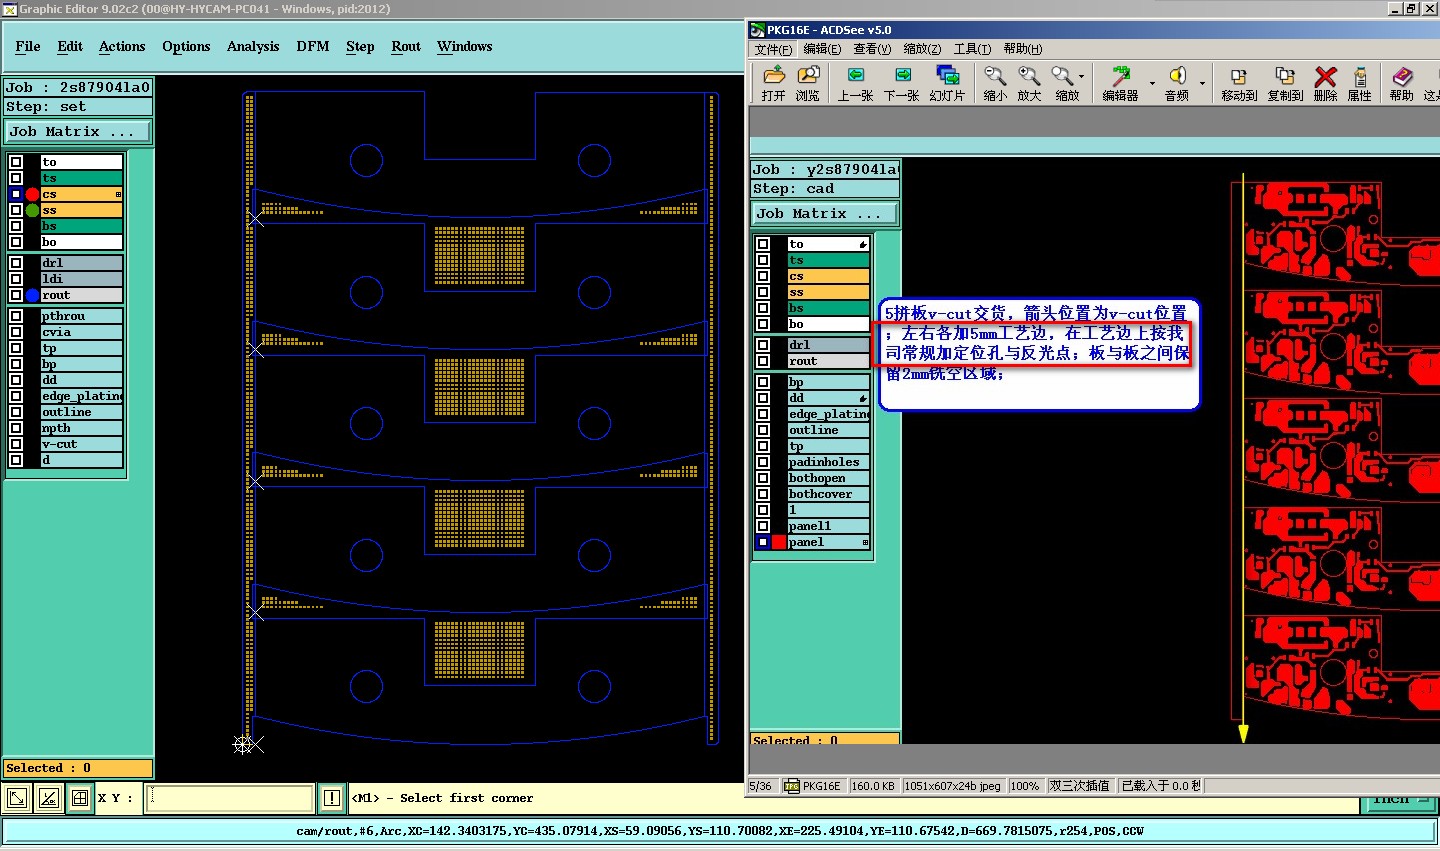
Task: Click the diagonal arrow icon at bottom left
Action: point(17,798)
